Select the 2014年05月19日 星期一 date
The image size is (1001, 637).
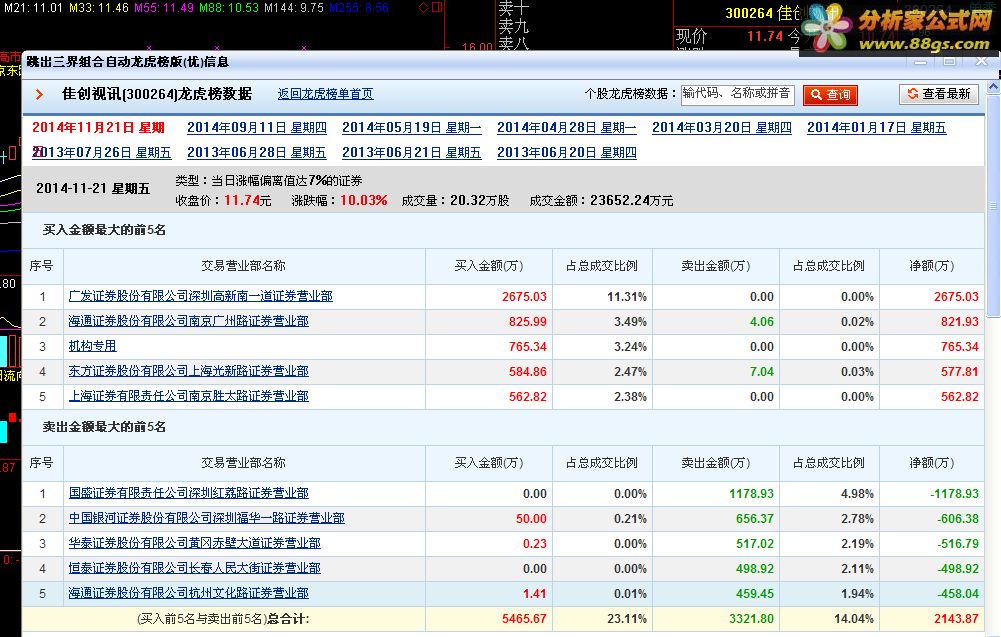(x=412, y=128)
